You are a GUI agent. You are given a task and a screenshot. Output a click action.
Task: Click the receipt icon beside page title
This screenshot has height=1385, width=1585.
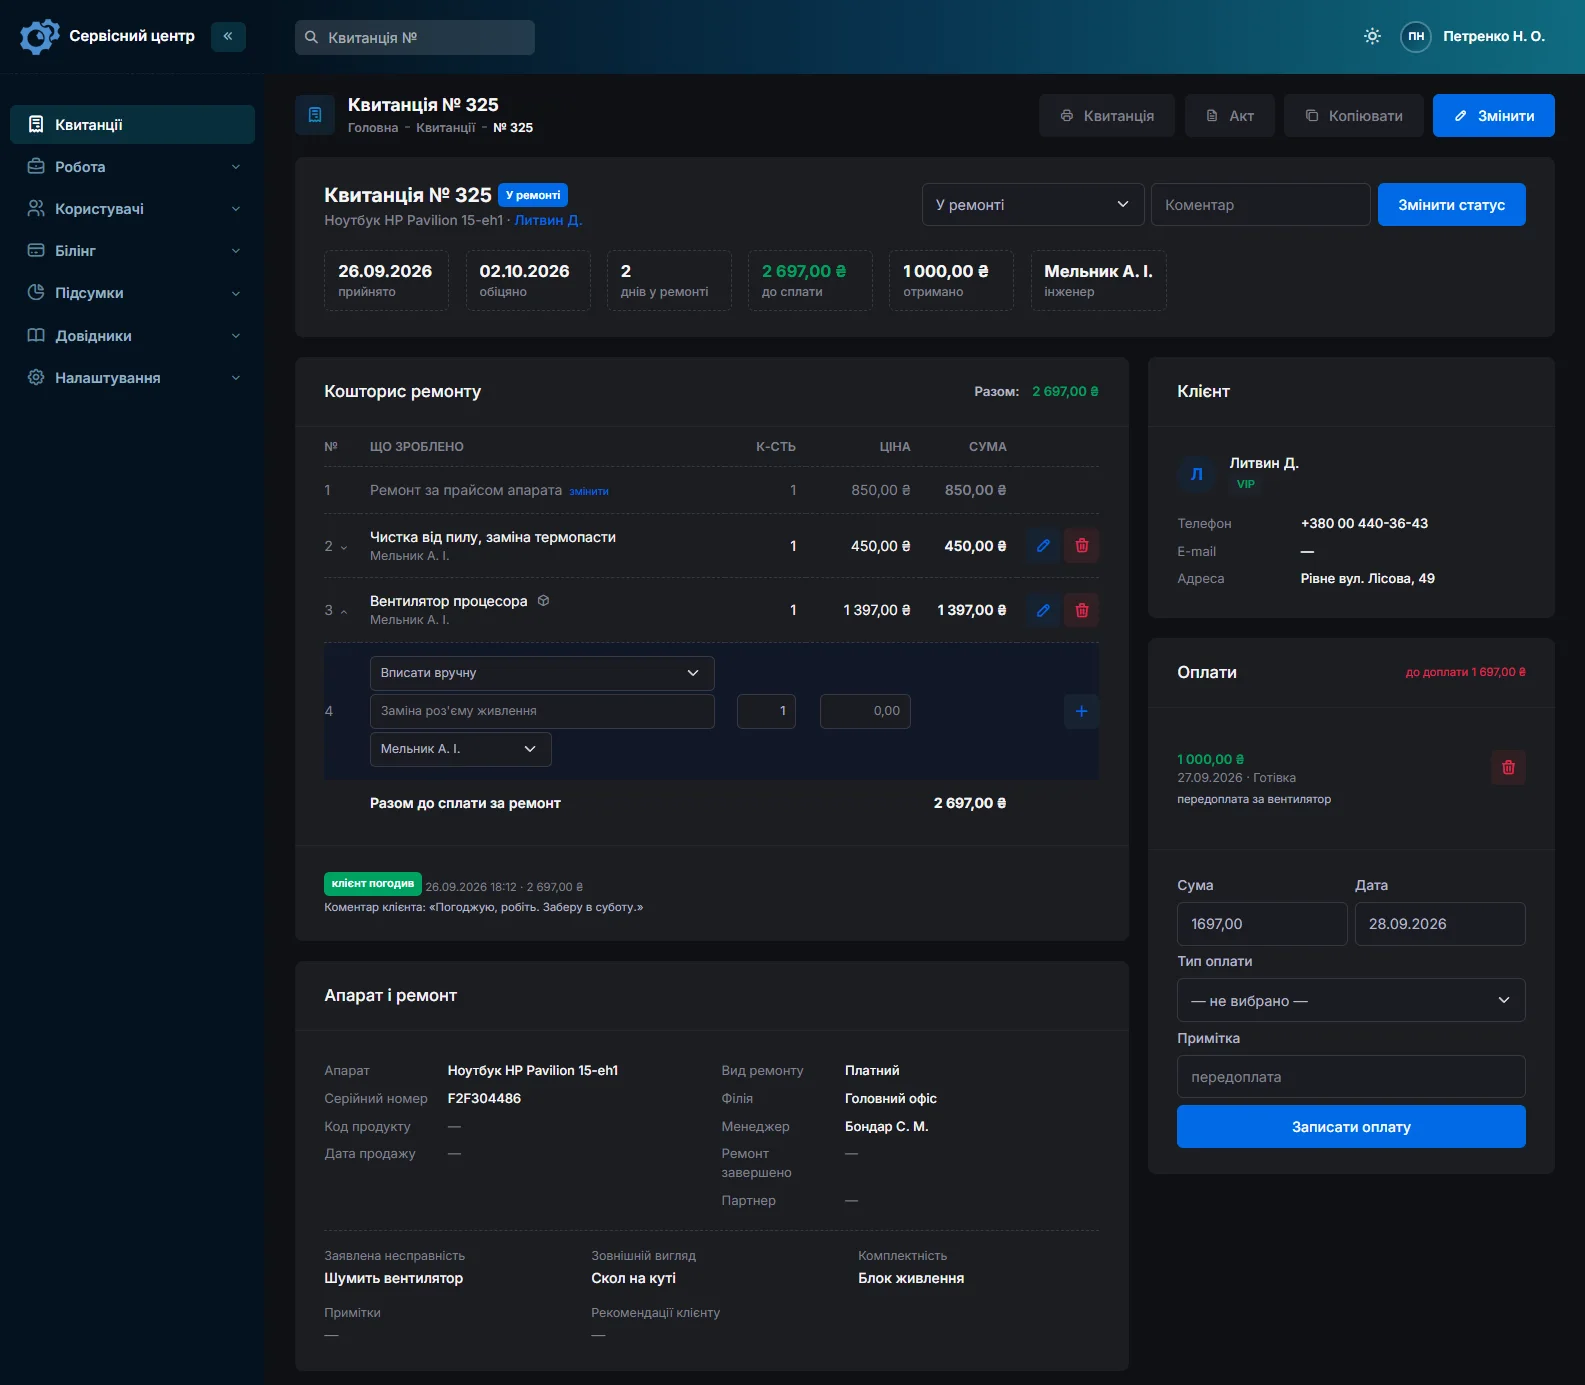pyautogui.click(x=315, y=115)
